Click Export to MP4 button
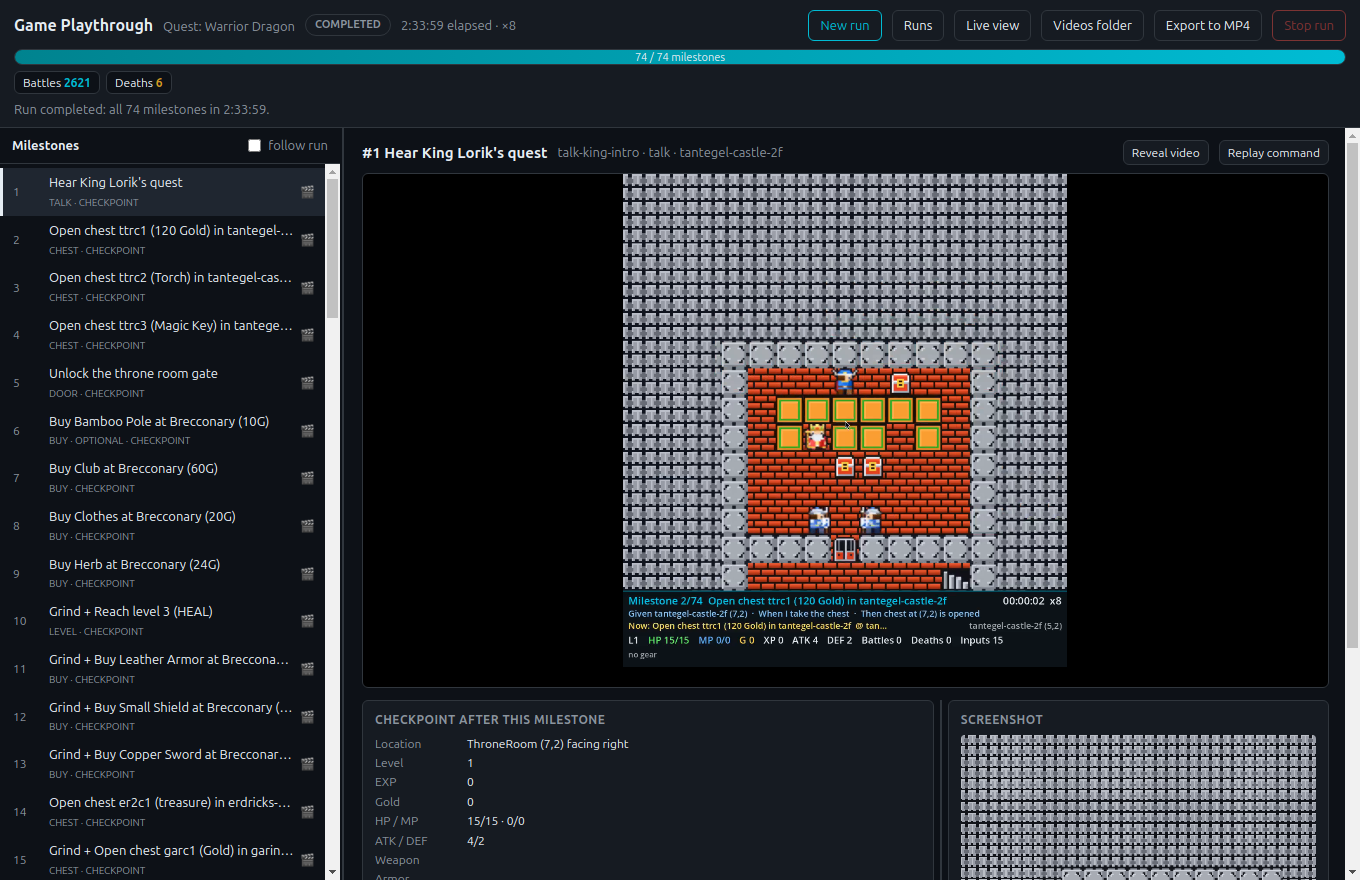The image size is (1360, 880). coord(1208,25)
